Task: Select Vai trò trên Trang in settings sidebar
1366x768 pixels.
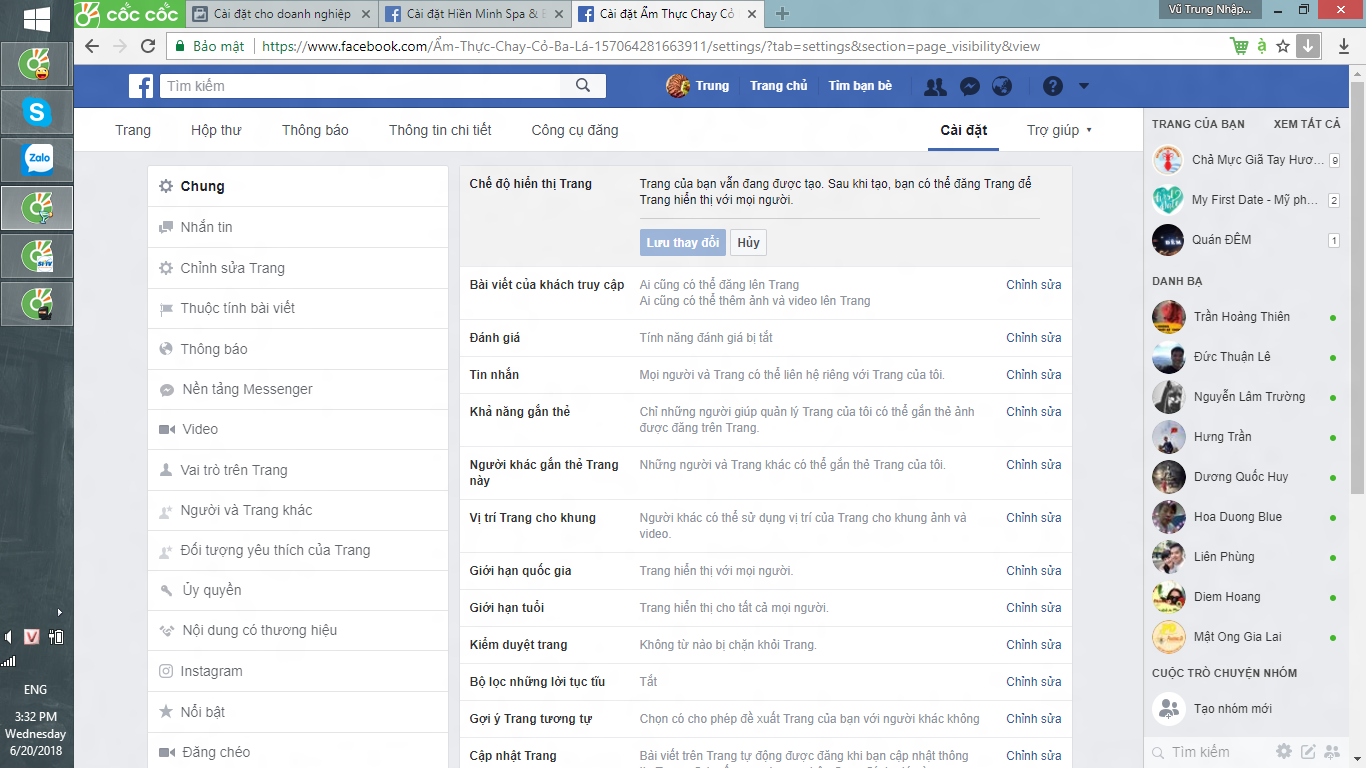Action: pyautogui.click(x=234, y=470)
